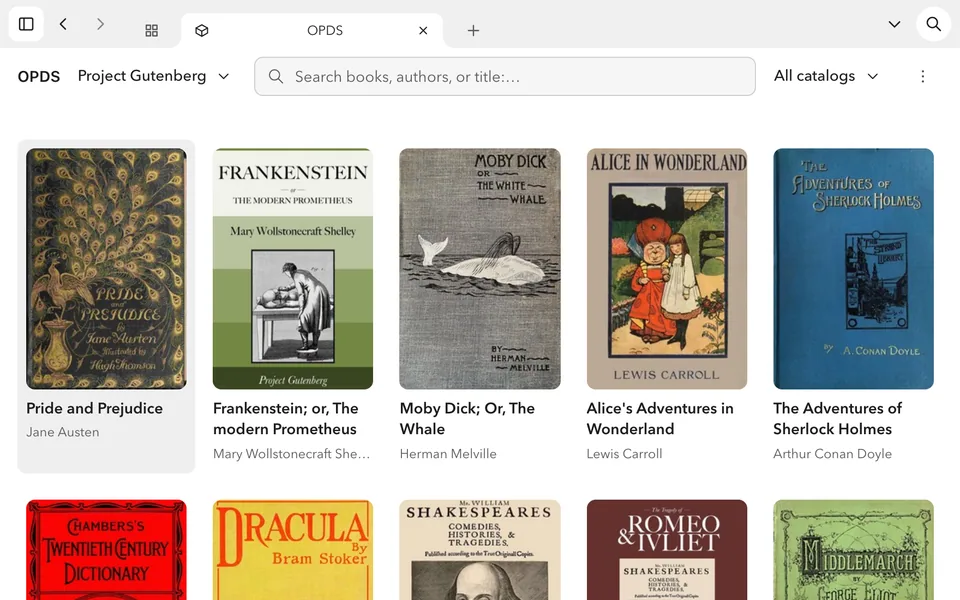The image size is (960, 600).
Task: Open search with the round magnifier button
Action: (x=933, y=24)
